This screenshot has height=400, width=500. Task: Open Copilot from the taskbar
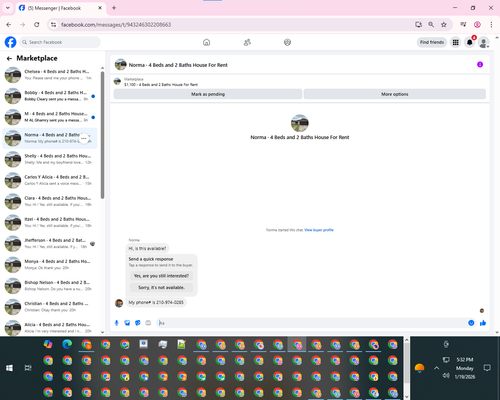48,344
